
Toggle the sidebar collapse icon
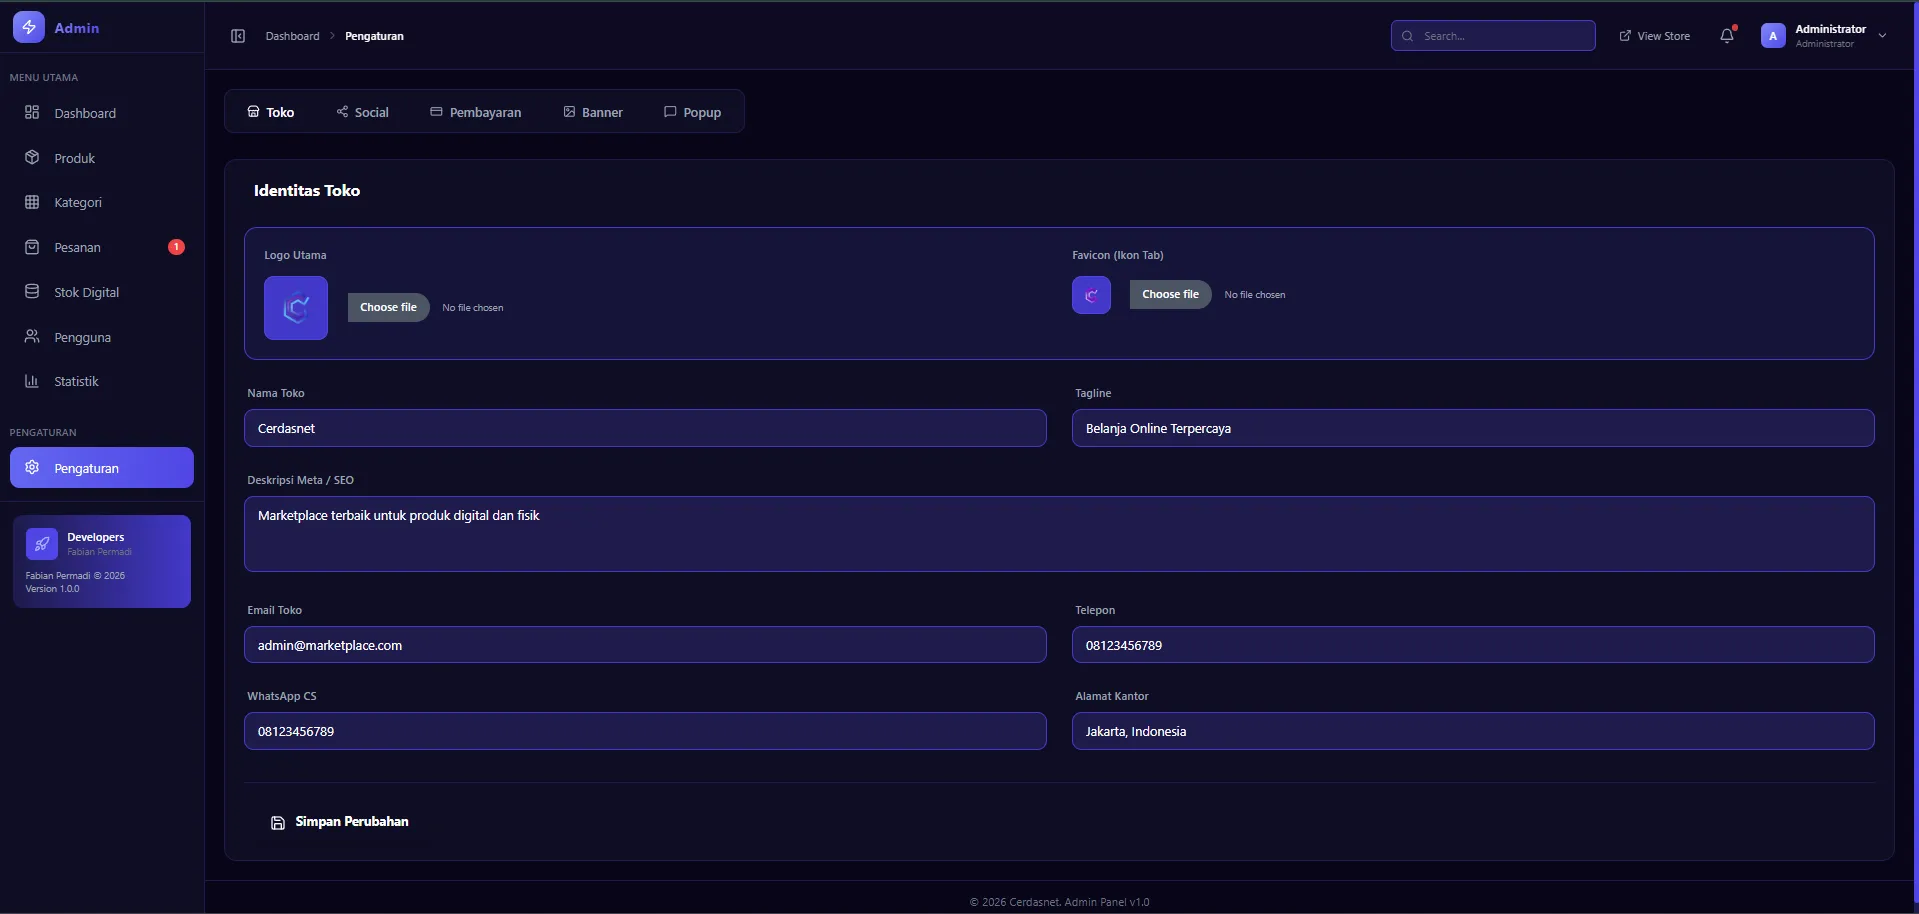coord(238,36)
